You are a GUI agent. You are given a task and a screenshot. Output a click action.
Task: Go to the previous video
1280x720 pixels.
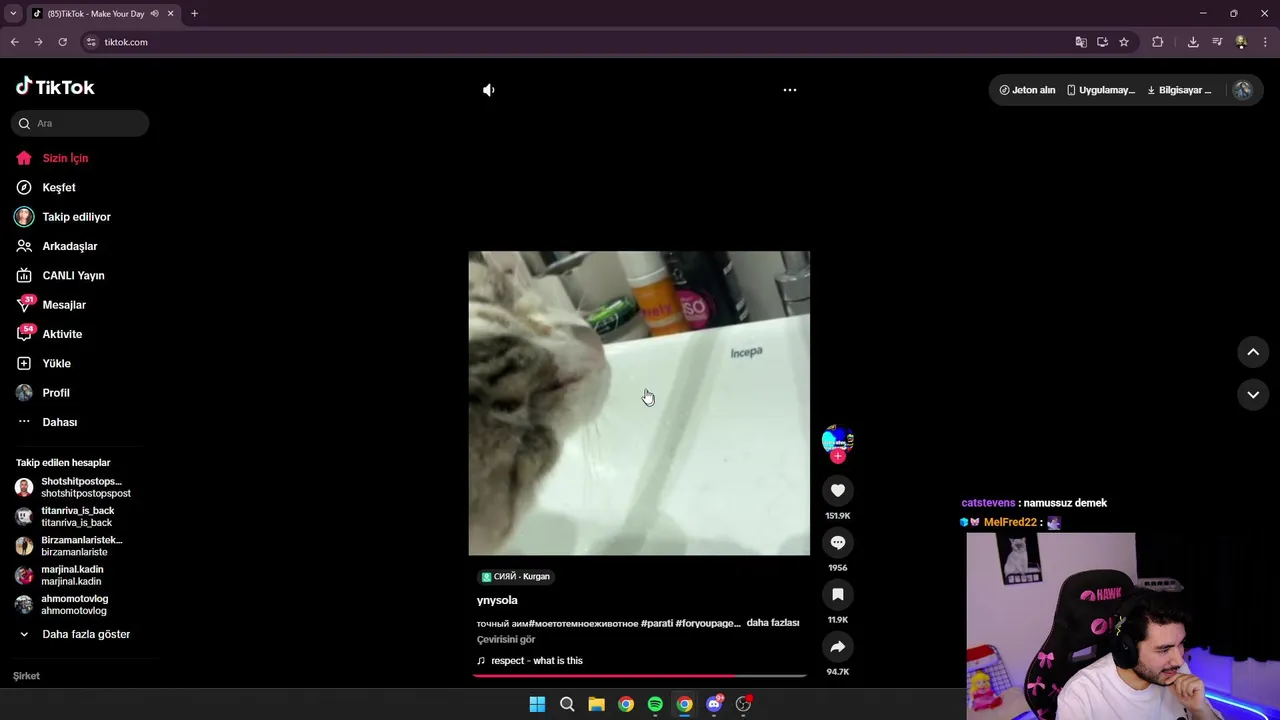pos(1253,352)
